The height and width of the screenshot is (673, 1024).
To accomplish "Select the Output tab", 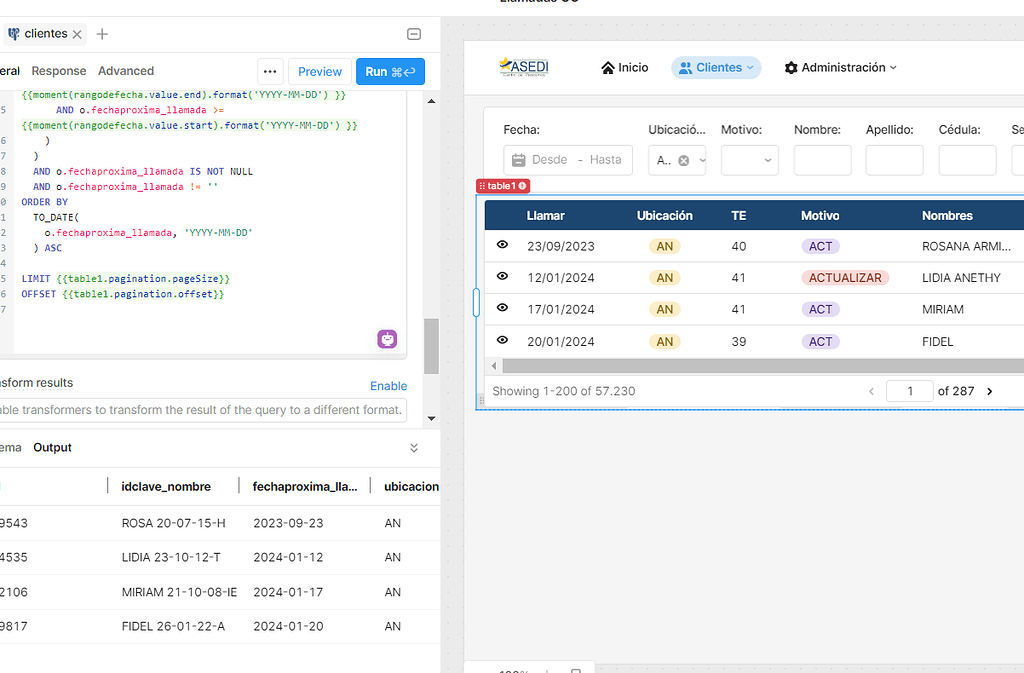I will coord(52,448).
